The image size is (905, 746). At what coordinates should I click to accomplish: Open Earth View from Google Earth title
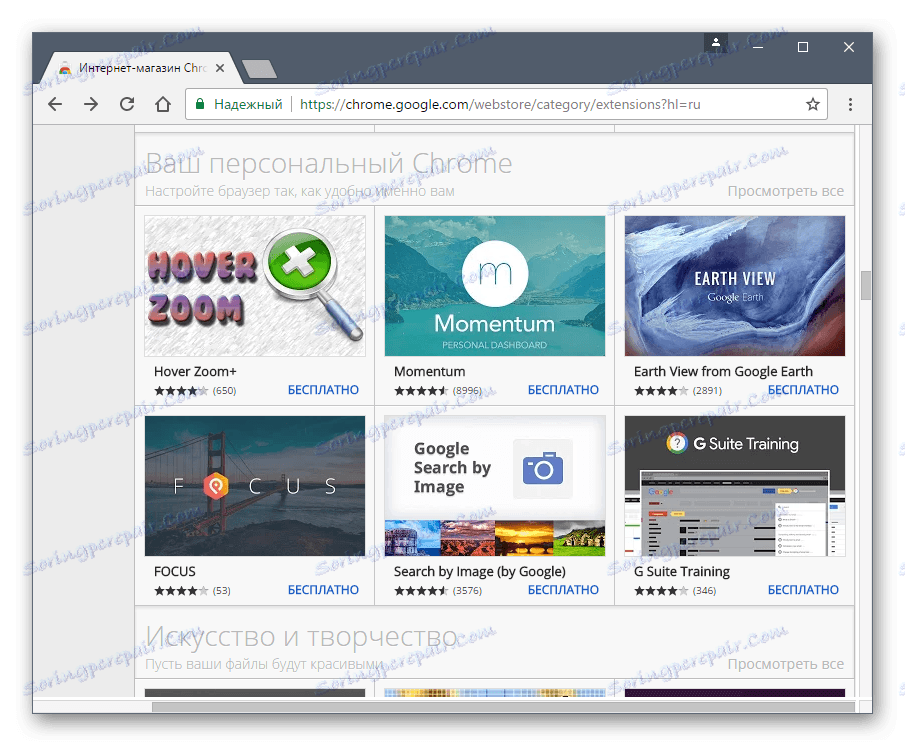coord(723,372)
